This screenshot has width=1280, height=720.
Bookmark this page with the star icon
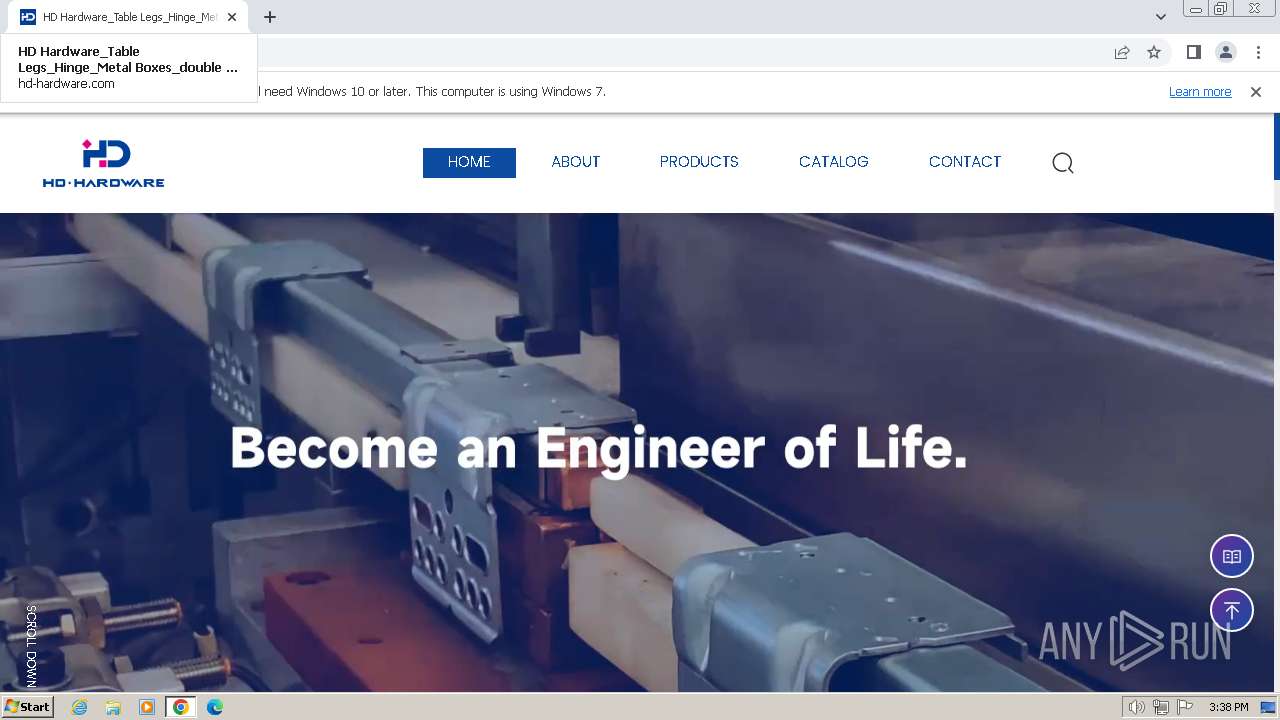(1154, 52)
